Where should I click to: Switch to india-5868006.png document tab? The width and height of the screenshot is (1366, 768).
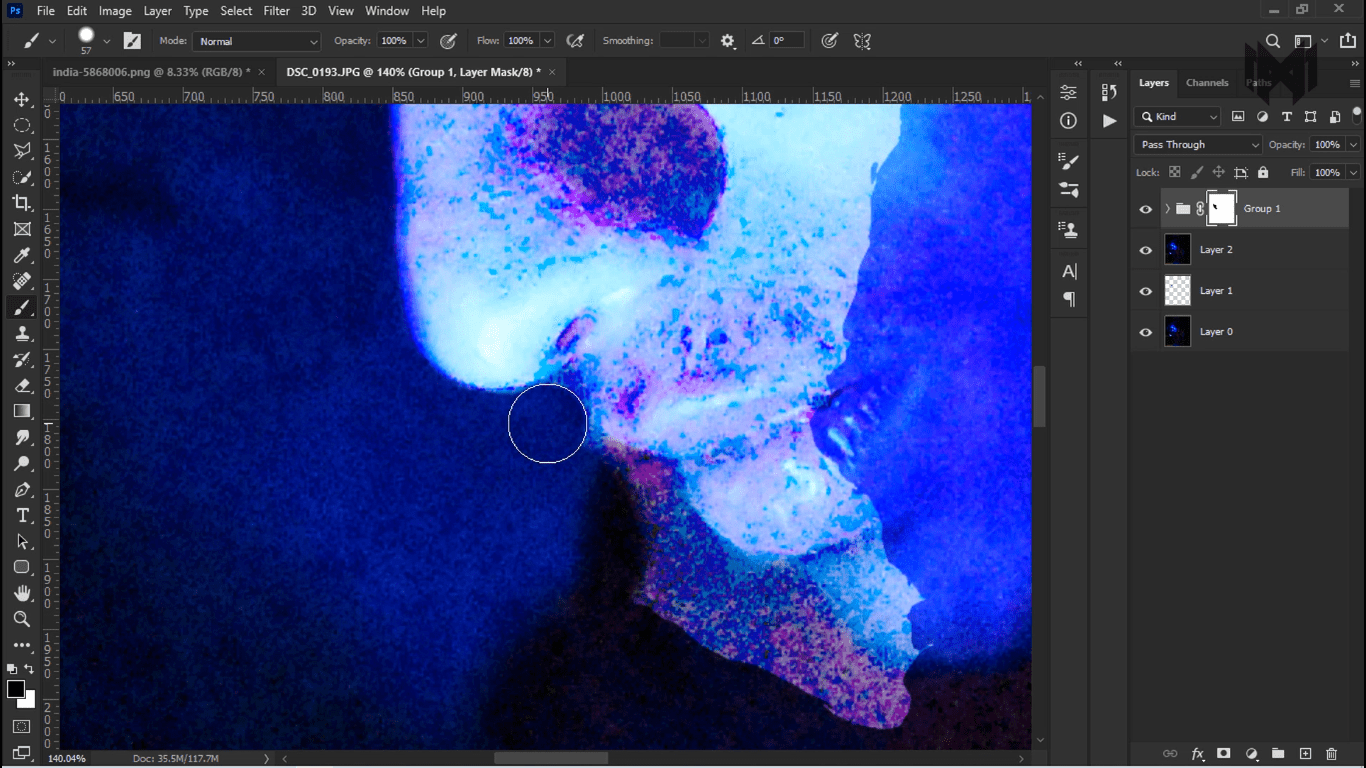pos(152,72)
